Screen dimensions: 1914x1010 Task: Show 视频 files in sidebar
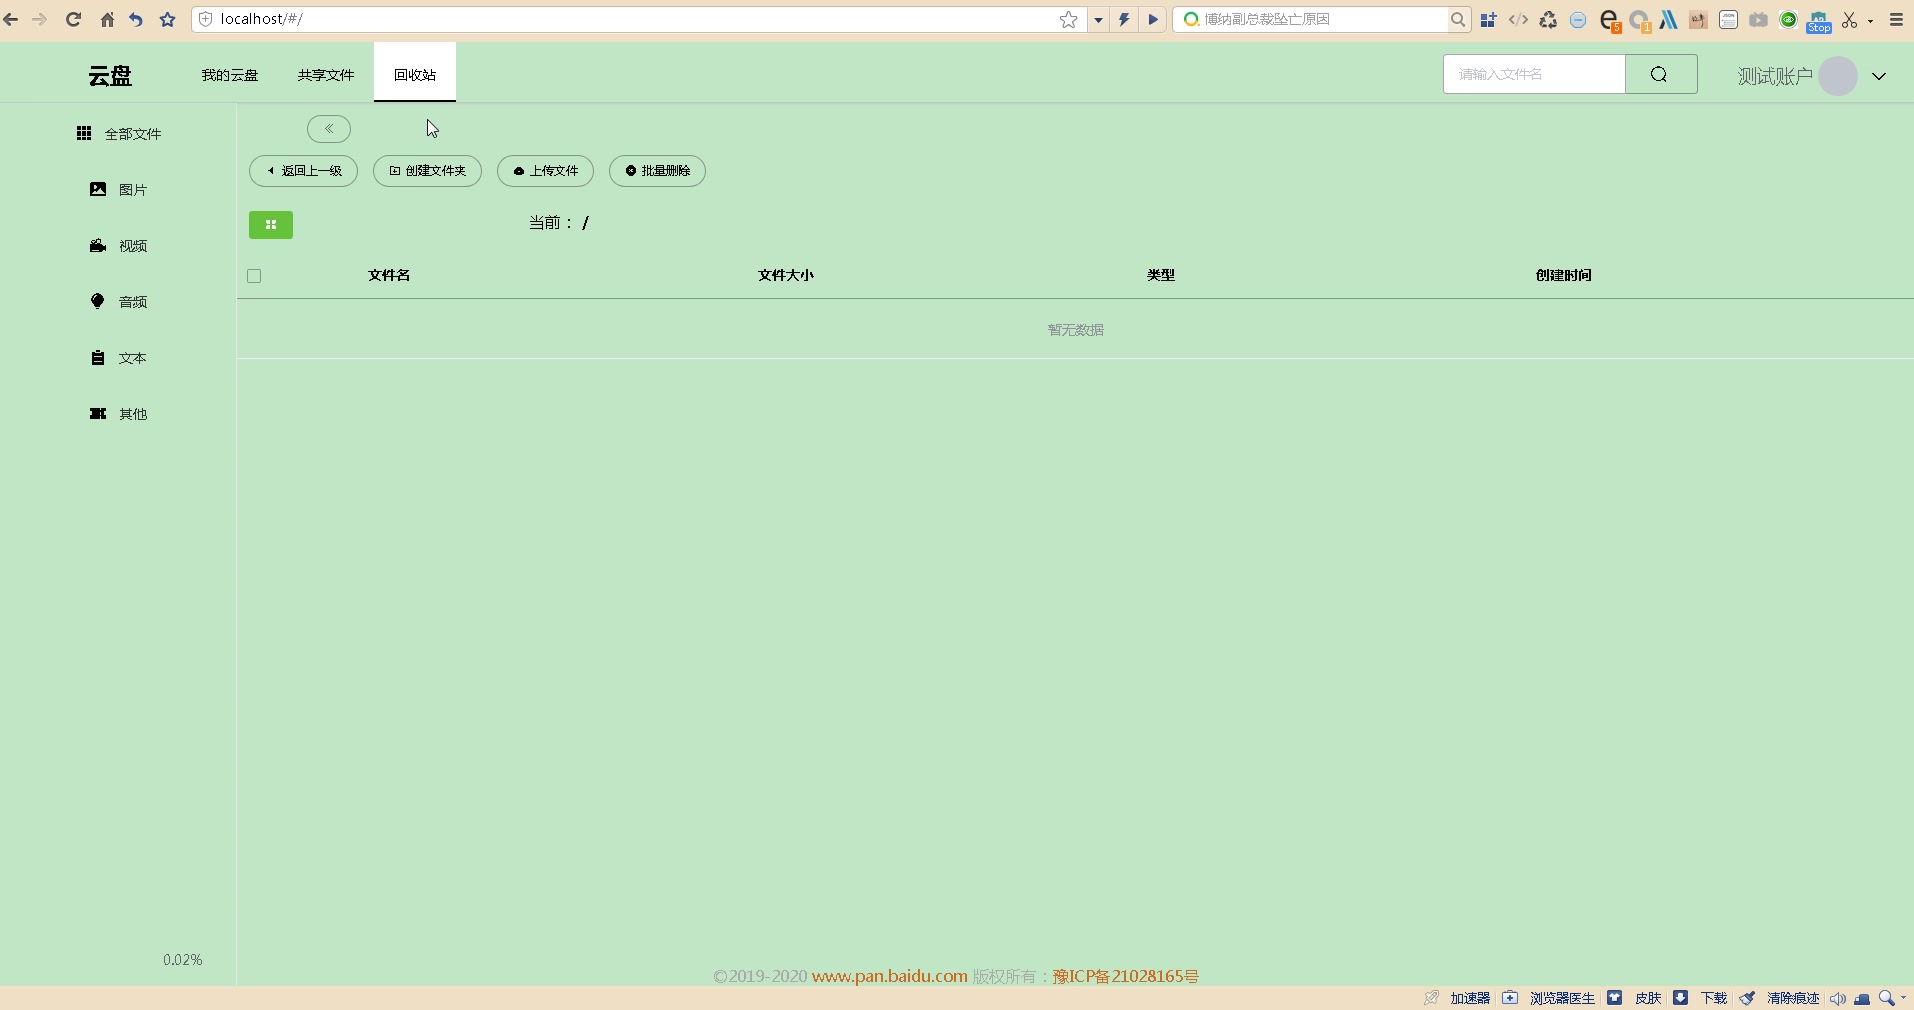pyautogui.click(x=119, y=246)
